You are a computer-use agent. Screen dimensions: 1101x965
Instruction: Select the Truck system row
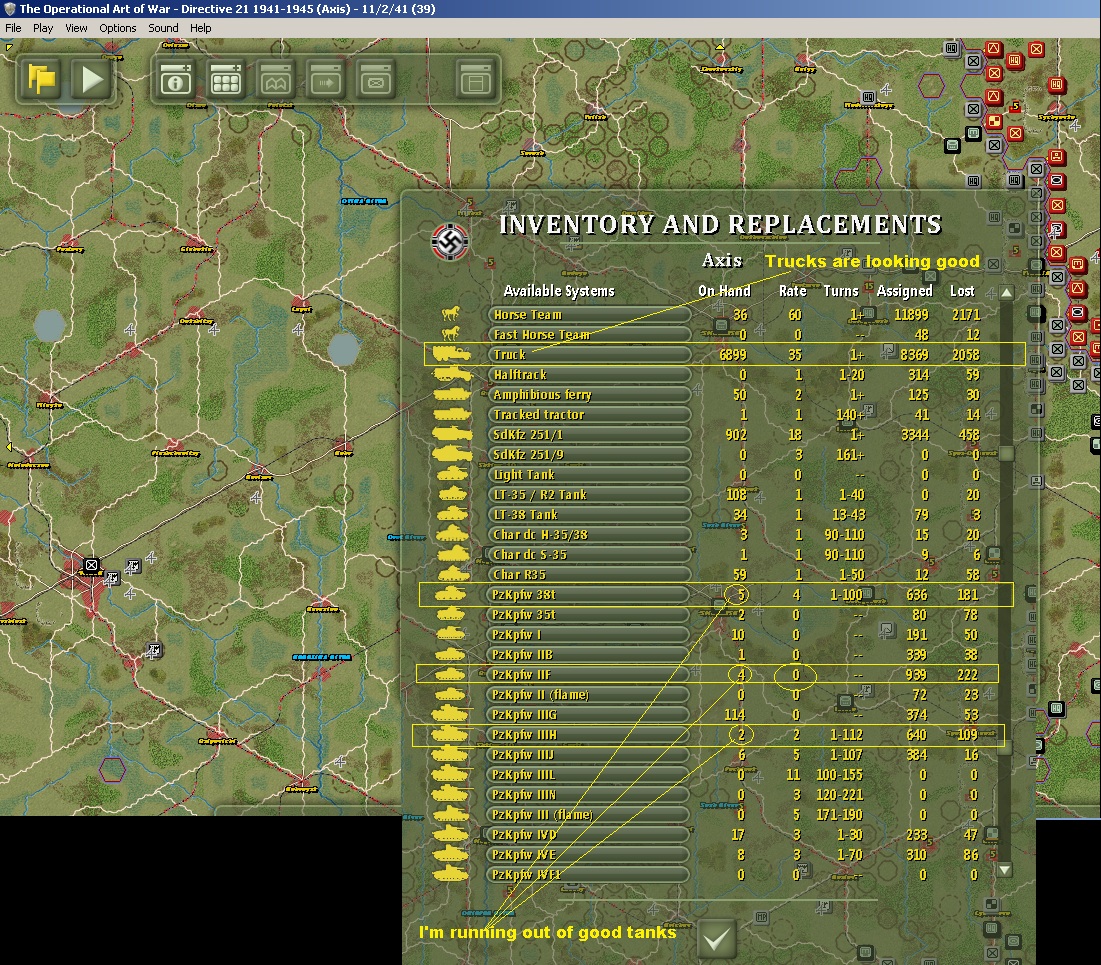588,355
